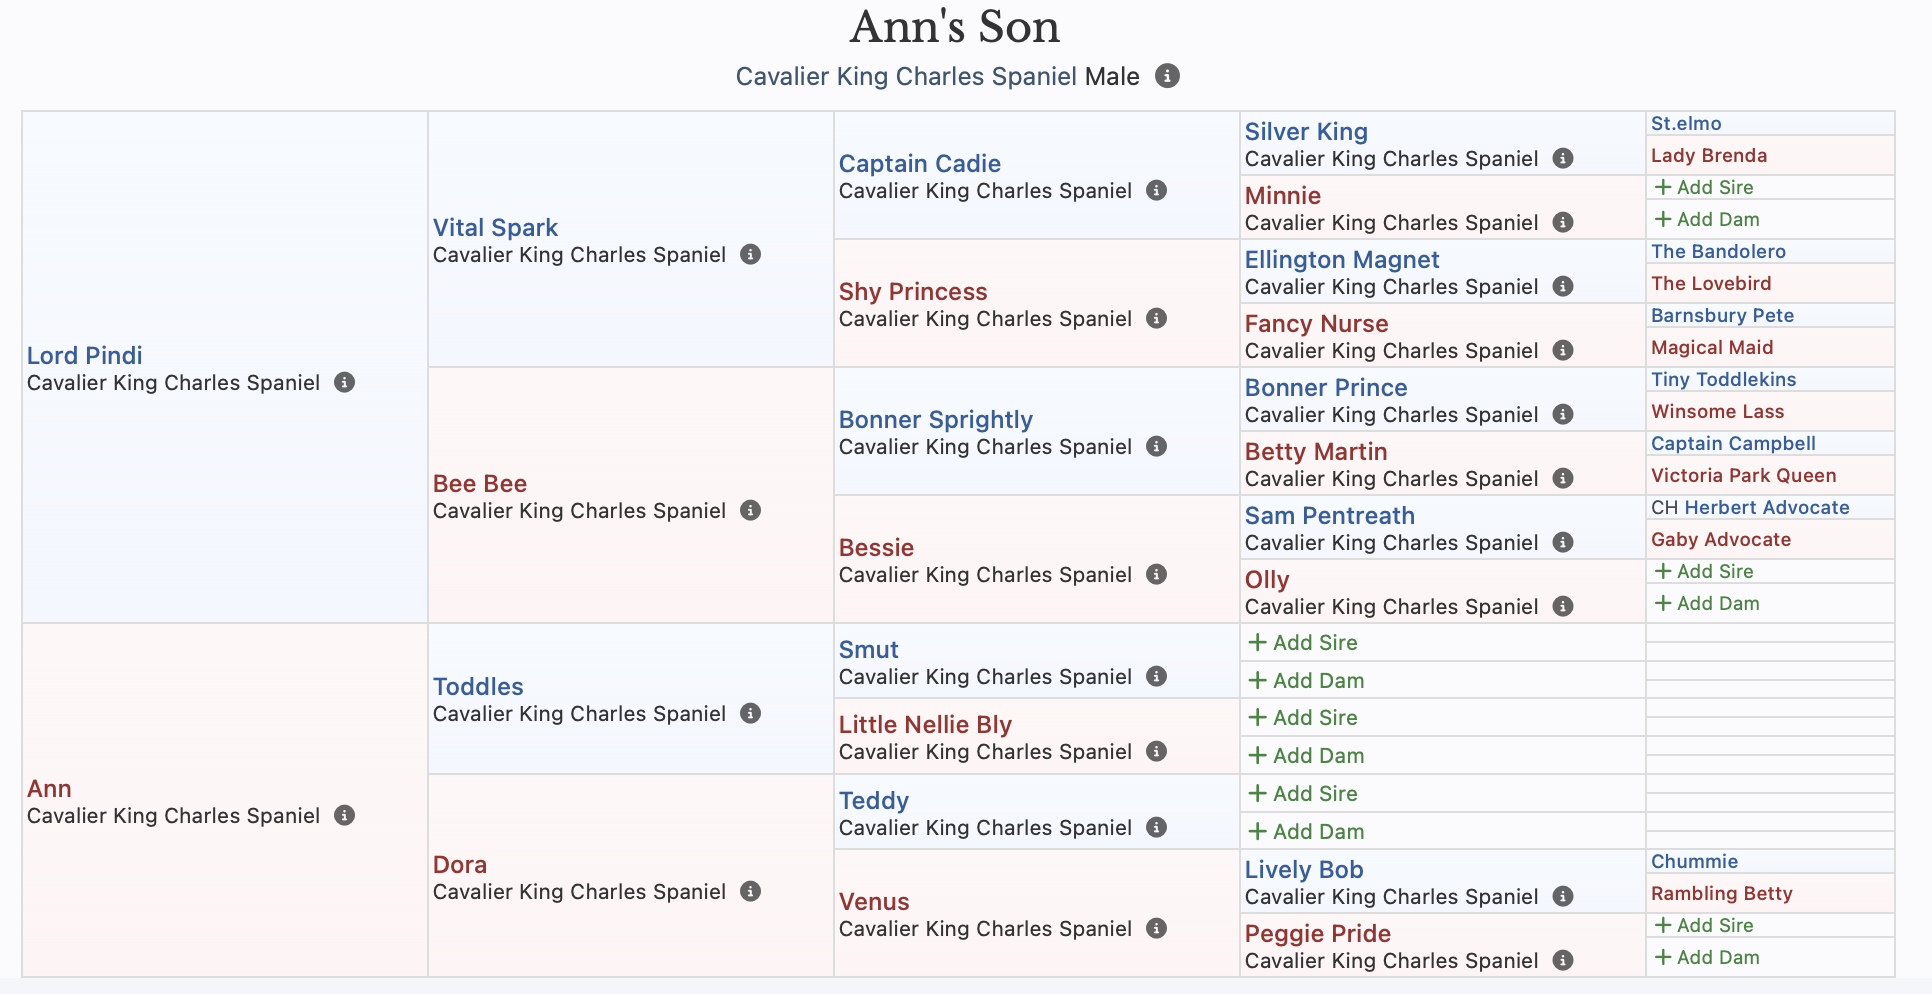The width and height of the screenshot is (1932, 994).
Task: Follow the Cavalier King Charles Spaniel breed link in header
Action: point(906,76)
